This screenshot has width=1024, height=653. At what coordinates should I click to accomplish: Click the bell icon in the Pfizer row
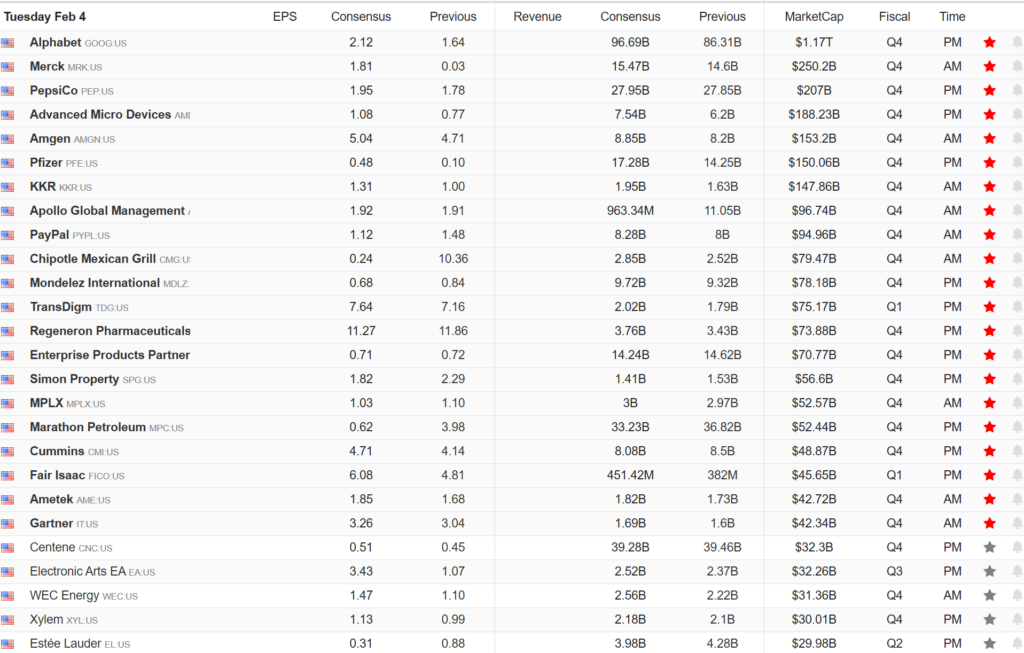click(1017, 163)
